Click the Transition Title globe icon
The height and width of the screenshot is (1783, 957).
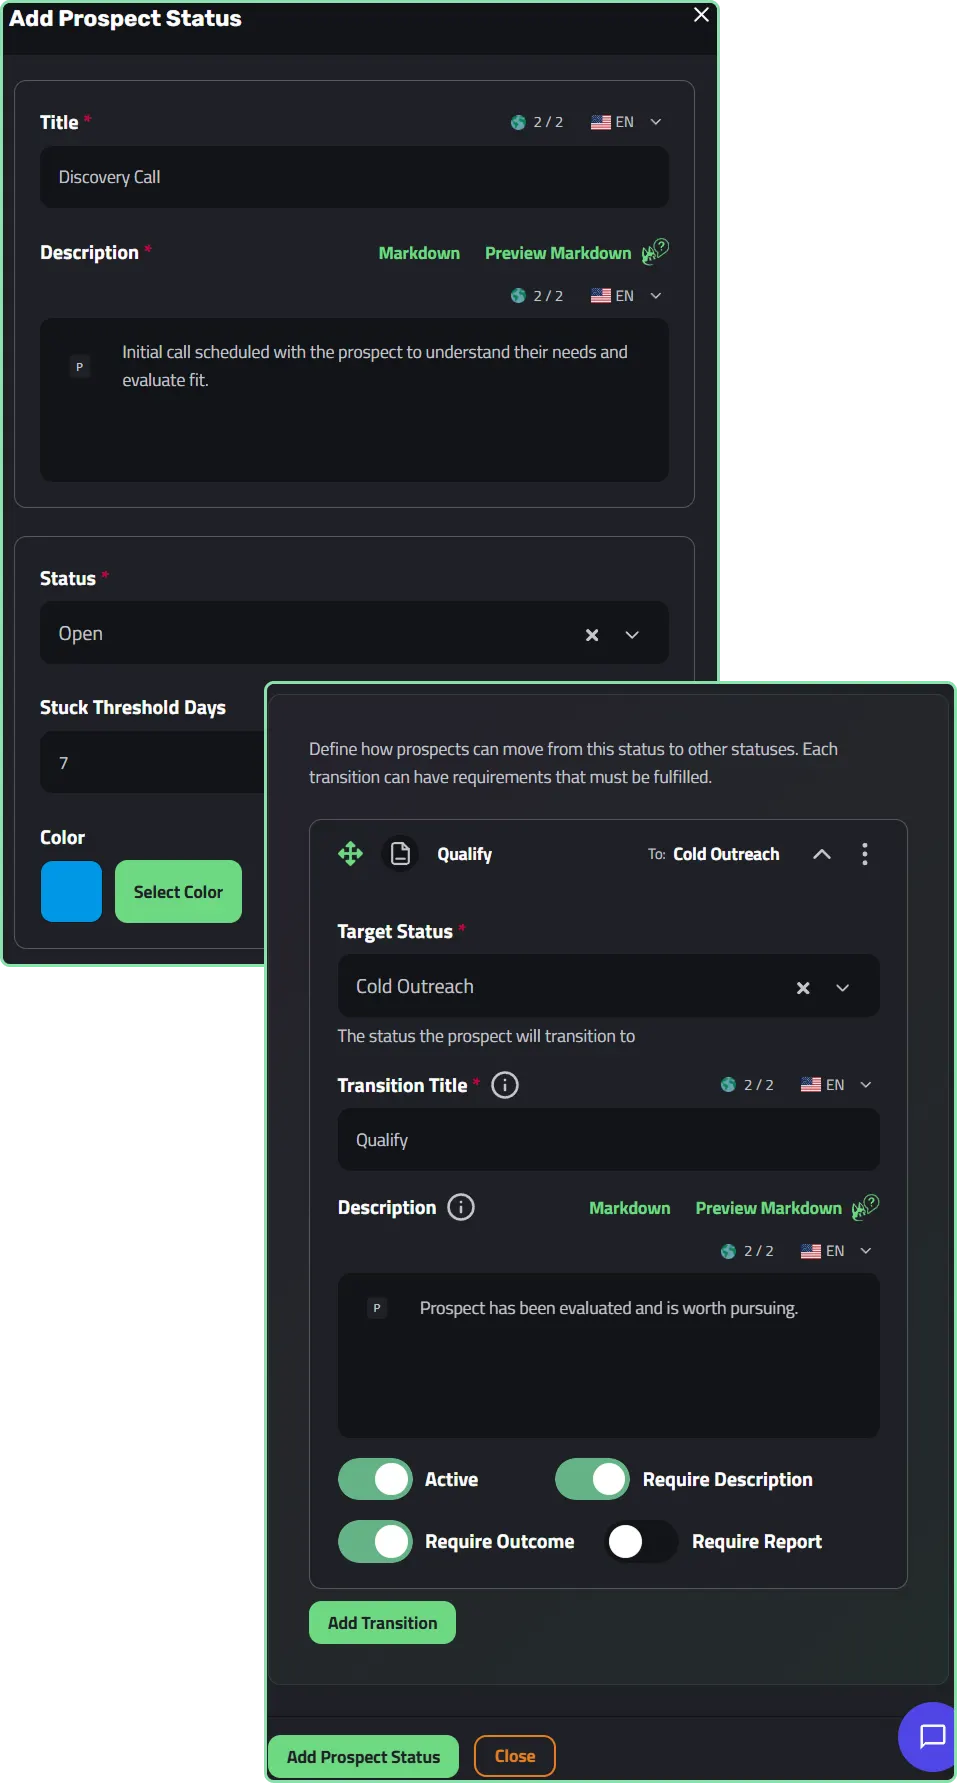tap(728, 1085)
